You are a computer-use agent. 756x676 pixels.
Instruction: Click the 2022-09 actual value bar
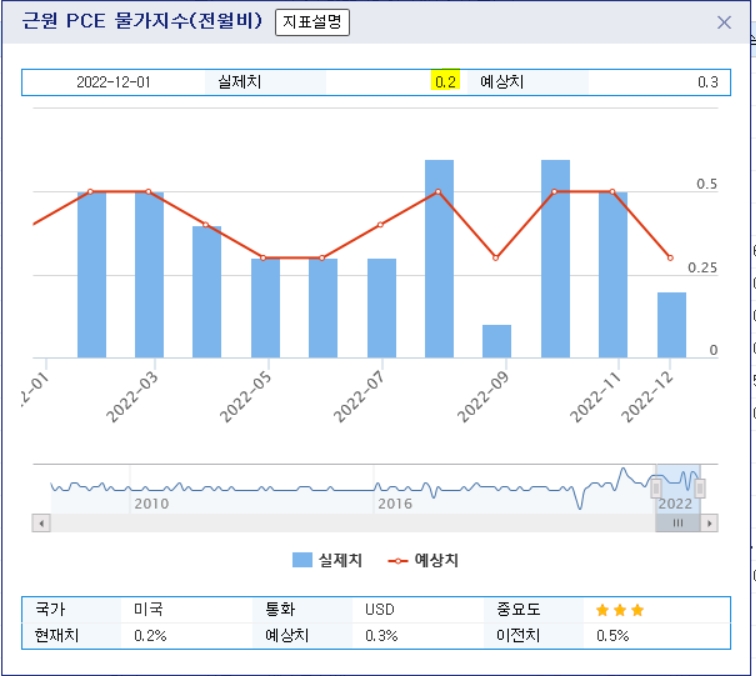pos(497,341)
